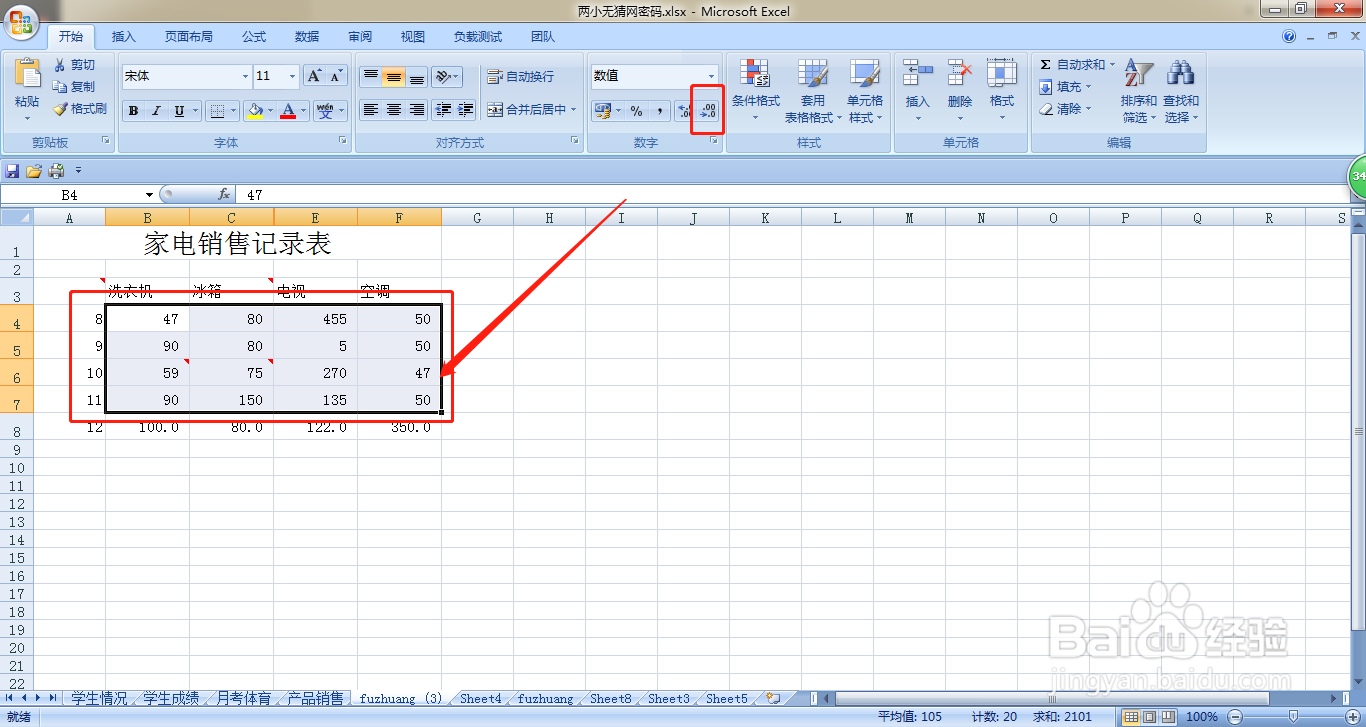
Task: Switch to the 数据 ribbon tab
Action: click(307, 37)
